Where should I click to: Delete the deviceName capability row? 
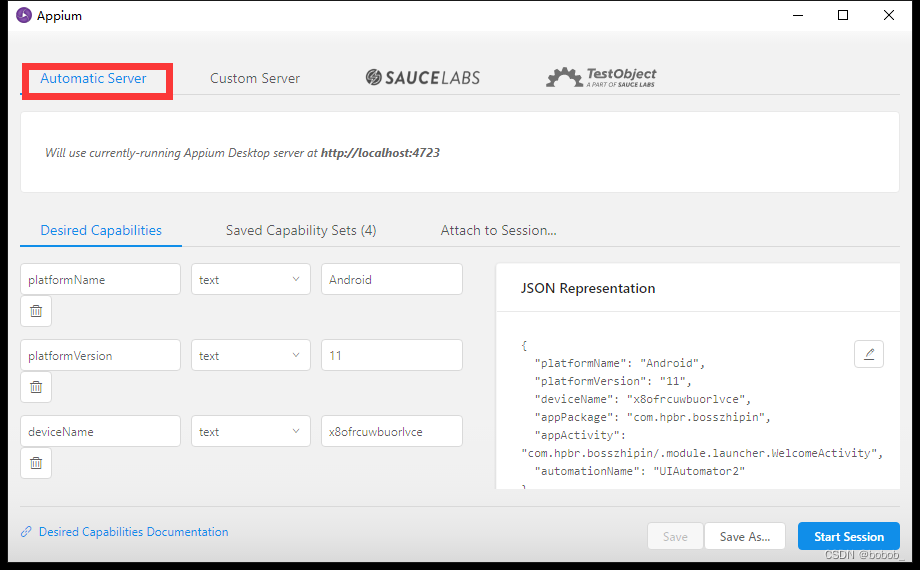(36, 463)
